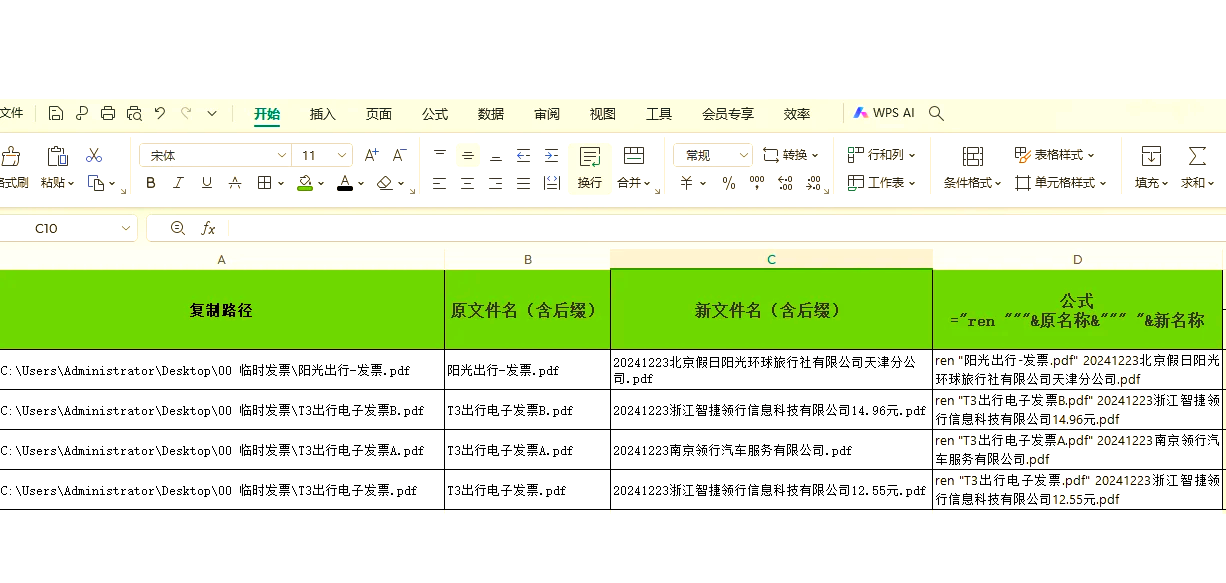
Task: Decrease decimal places icon
Action: [x=813, y=183]
